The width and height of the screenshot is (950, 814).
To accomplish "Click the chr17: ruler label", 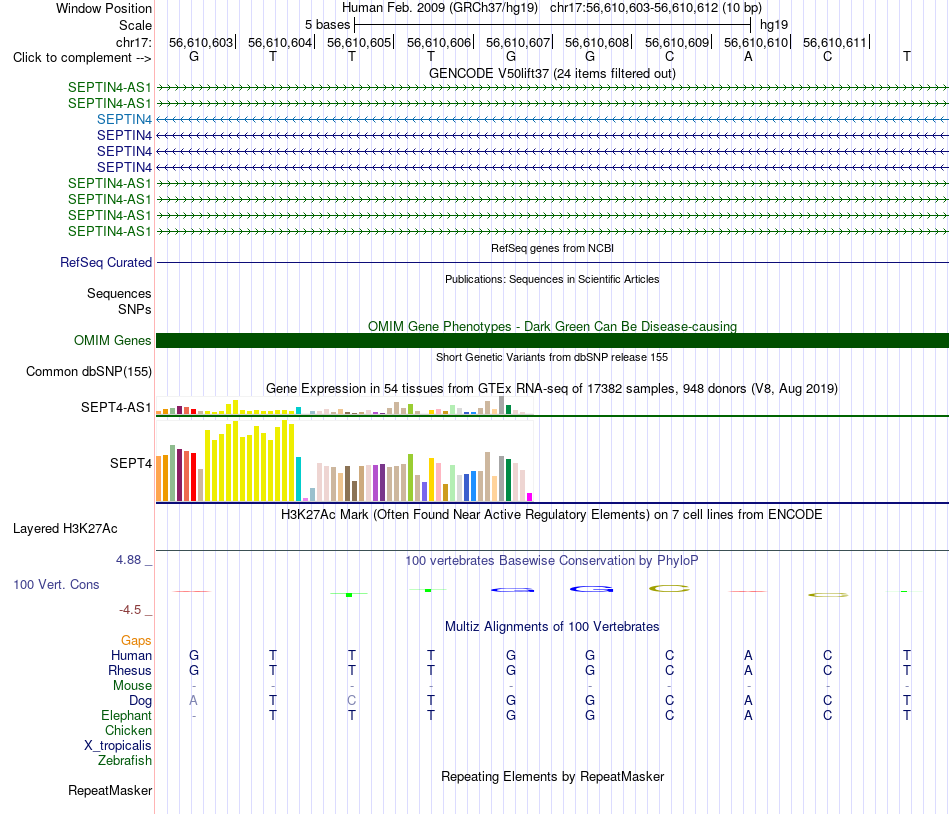I will click(134, 42).
